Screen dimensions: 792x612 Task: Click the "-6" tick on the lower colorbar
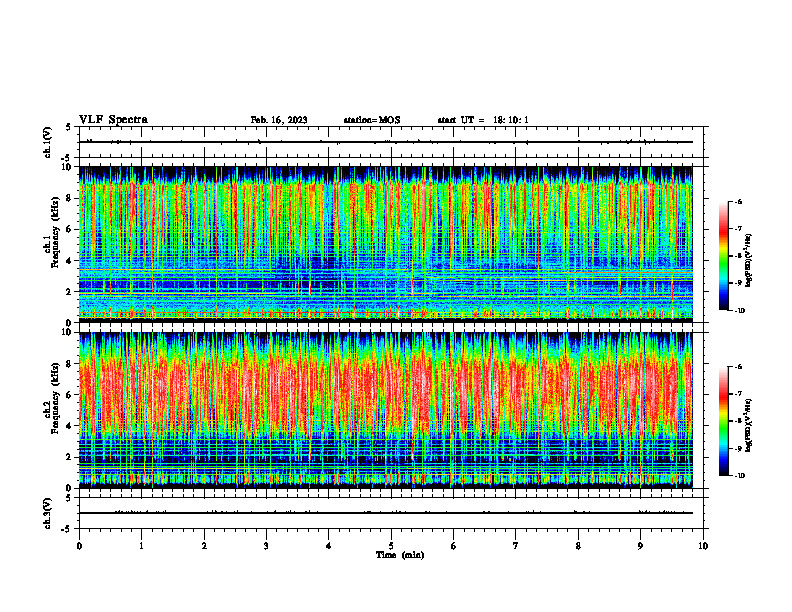[738, 367]
